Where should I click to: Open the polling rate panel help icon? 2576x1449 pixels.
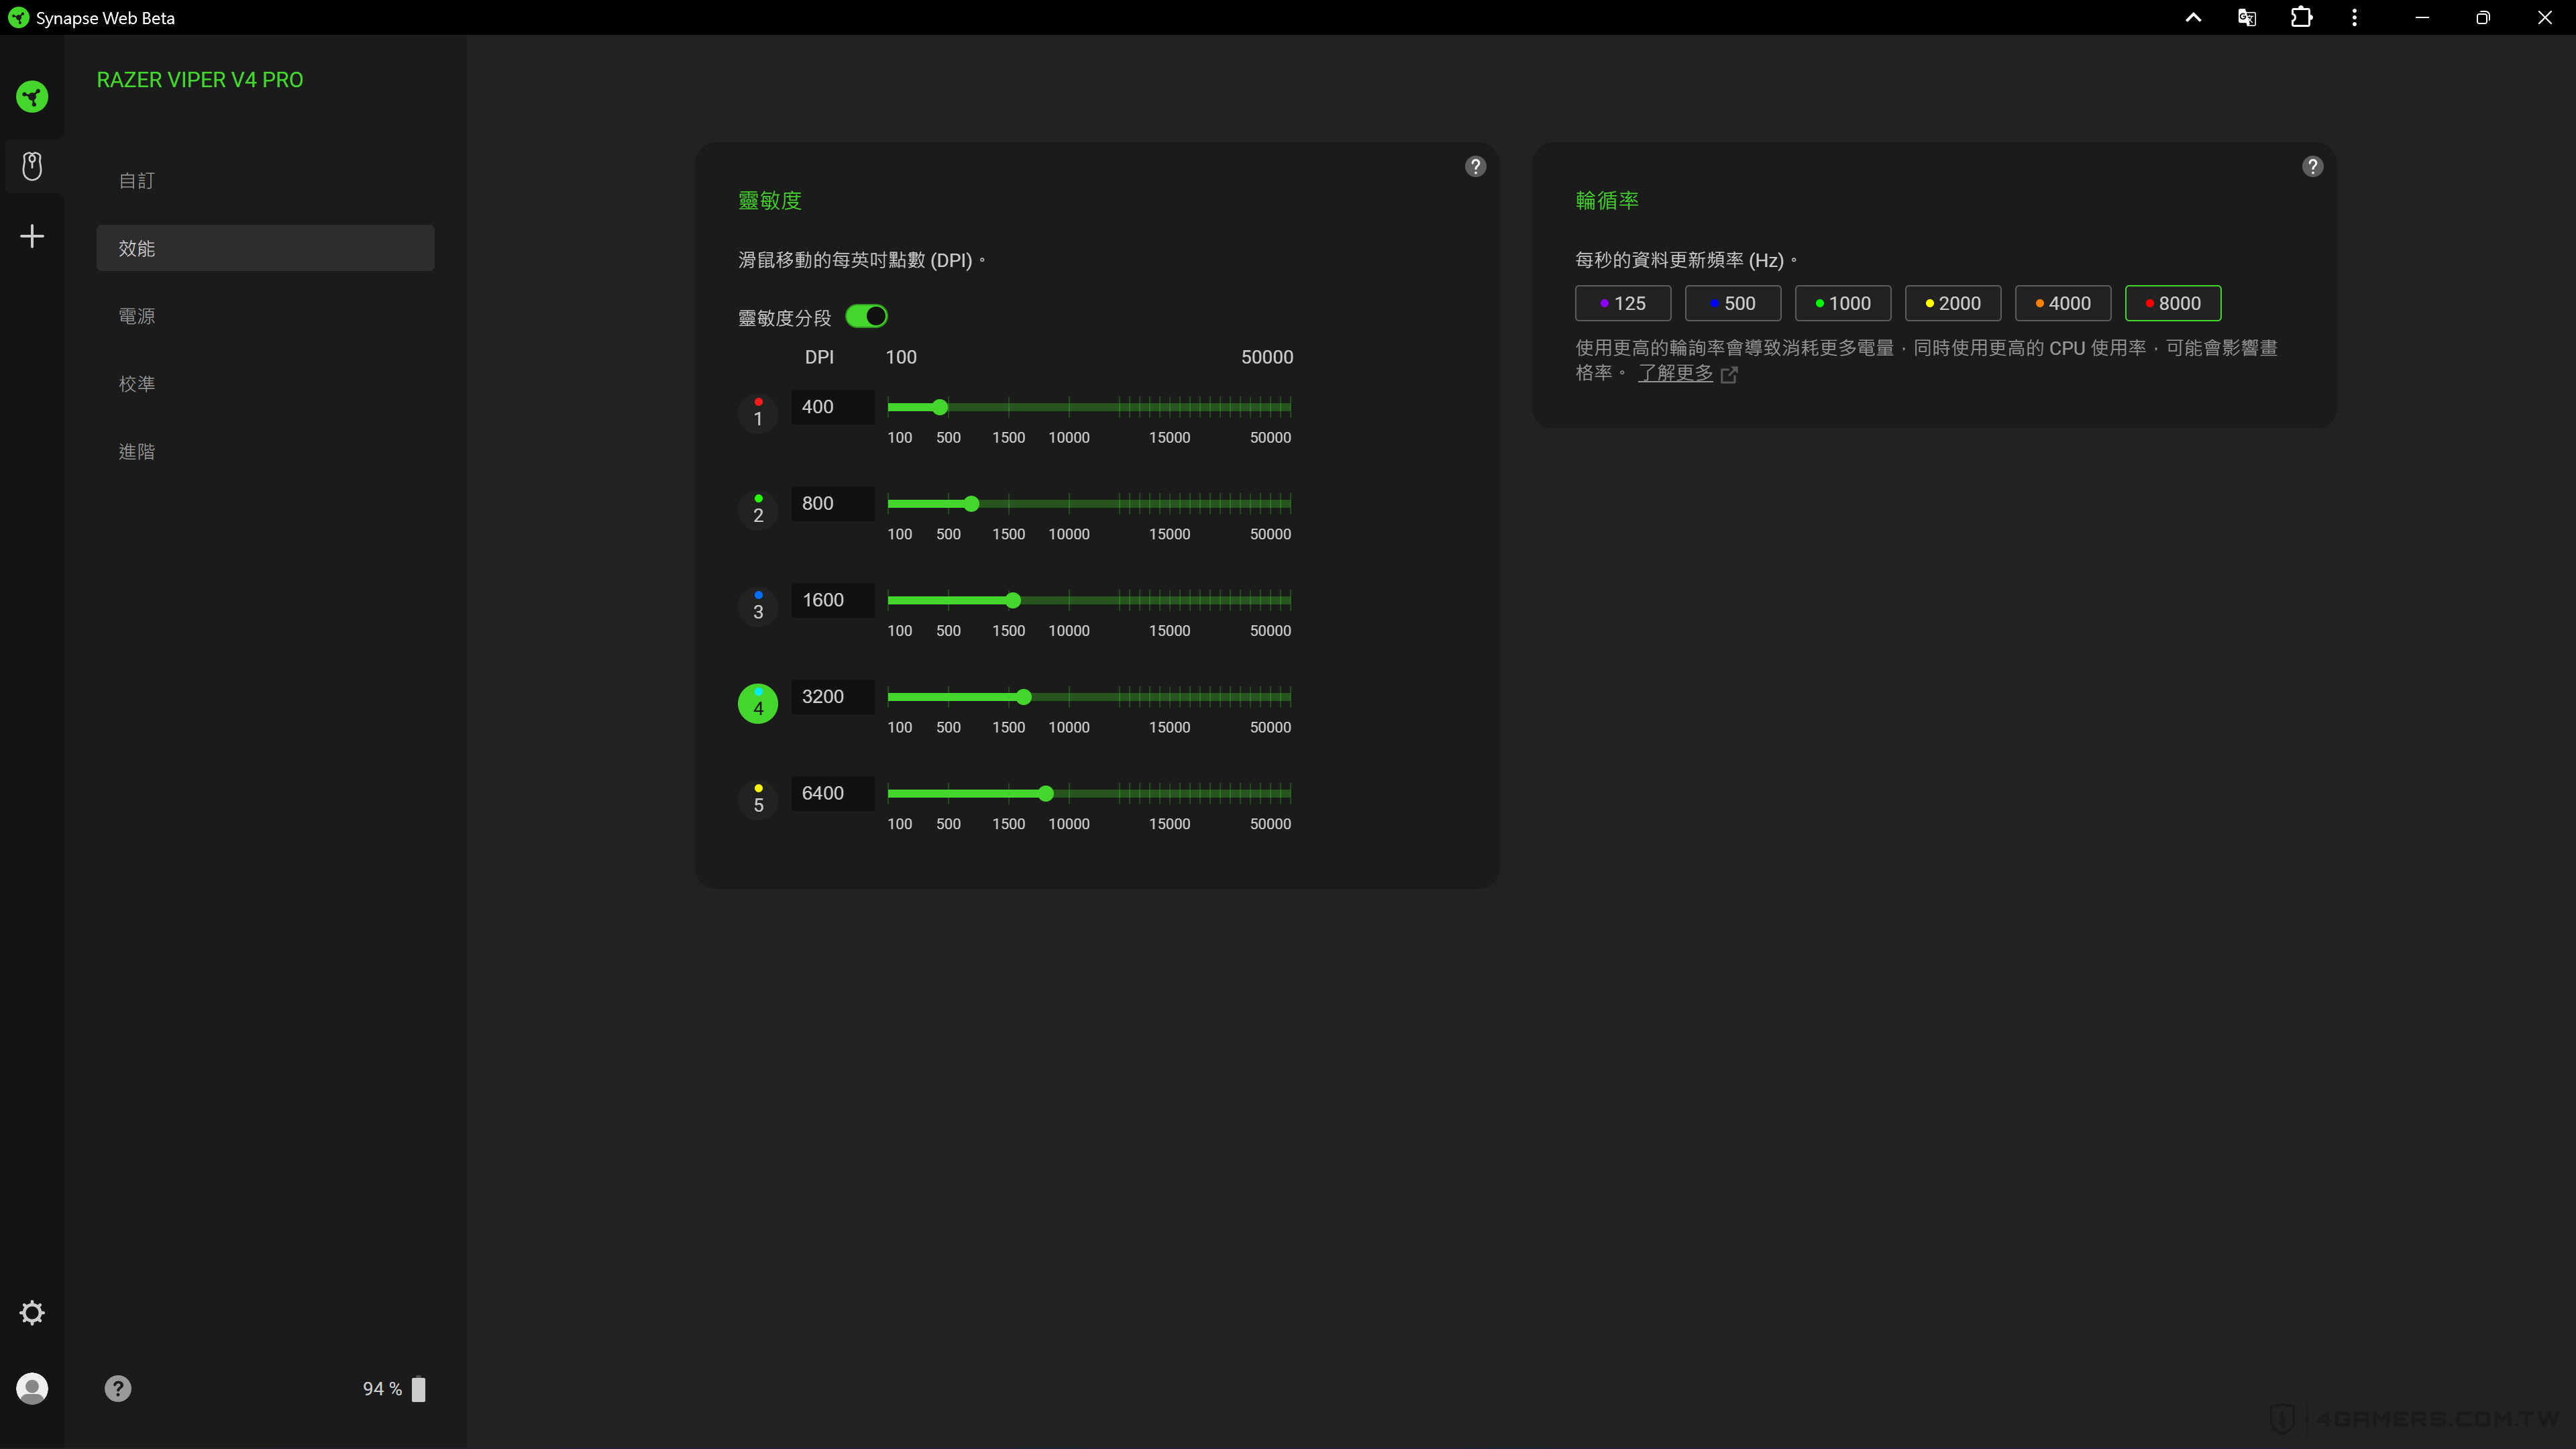[2312, 166]
